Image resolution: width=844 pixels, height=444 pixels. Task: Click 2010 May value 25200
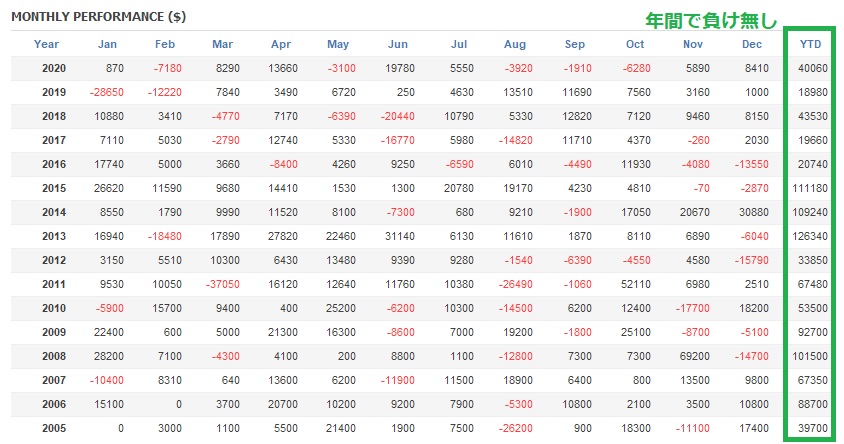(341, 308)
